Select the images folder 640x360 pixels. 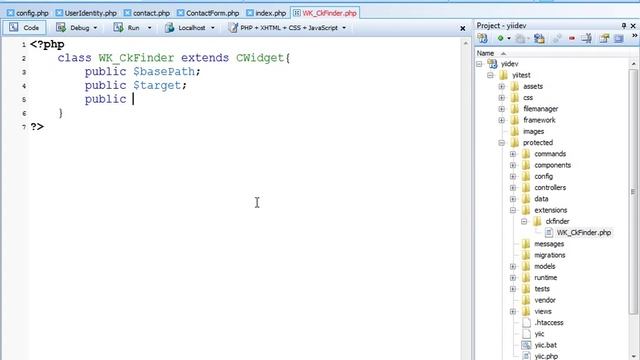[533, 131]
